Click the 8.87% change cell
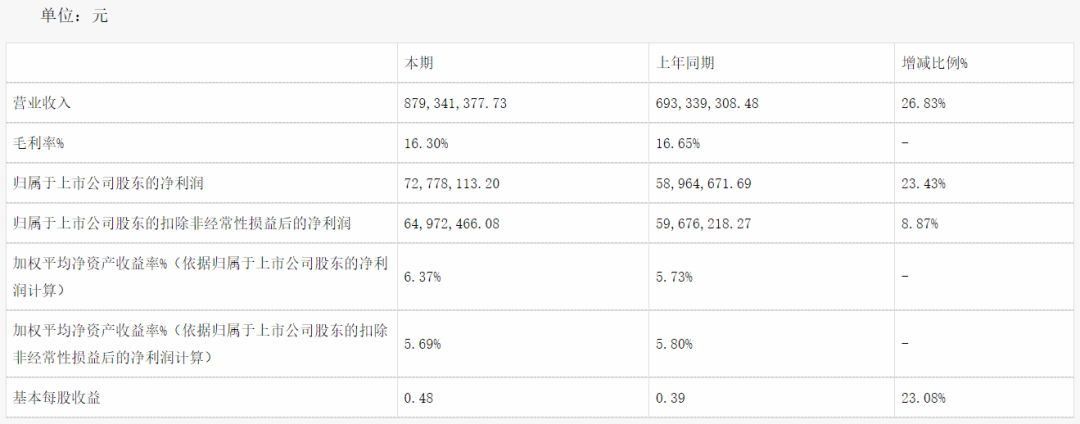This screenshot has height=424, width=1080. (920, 224)
